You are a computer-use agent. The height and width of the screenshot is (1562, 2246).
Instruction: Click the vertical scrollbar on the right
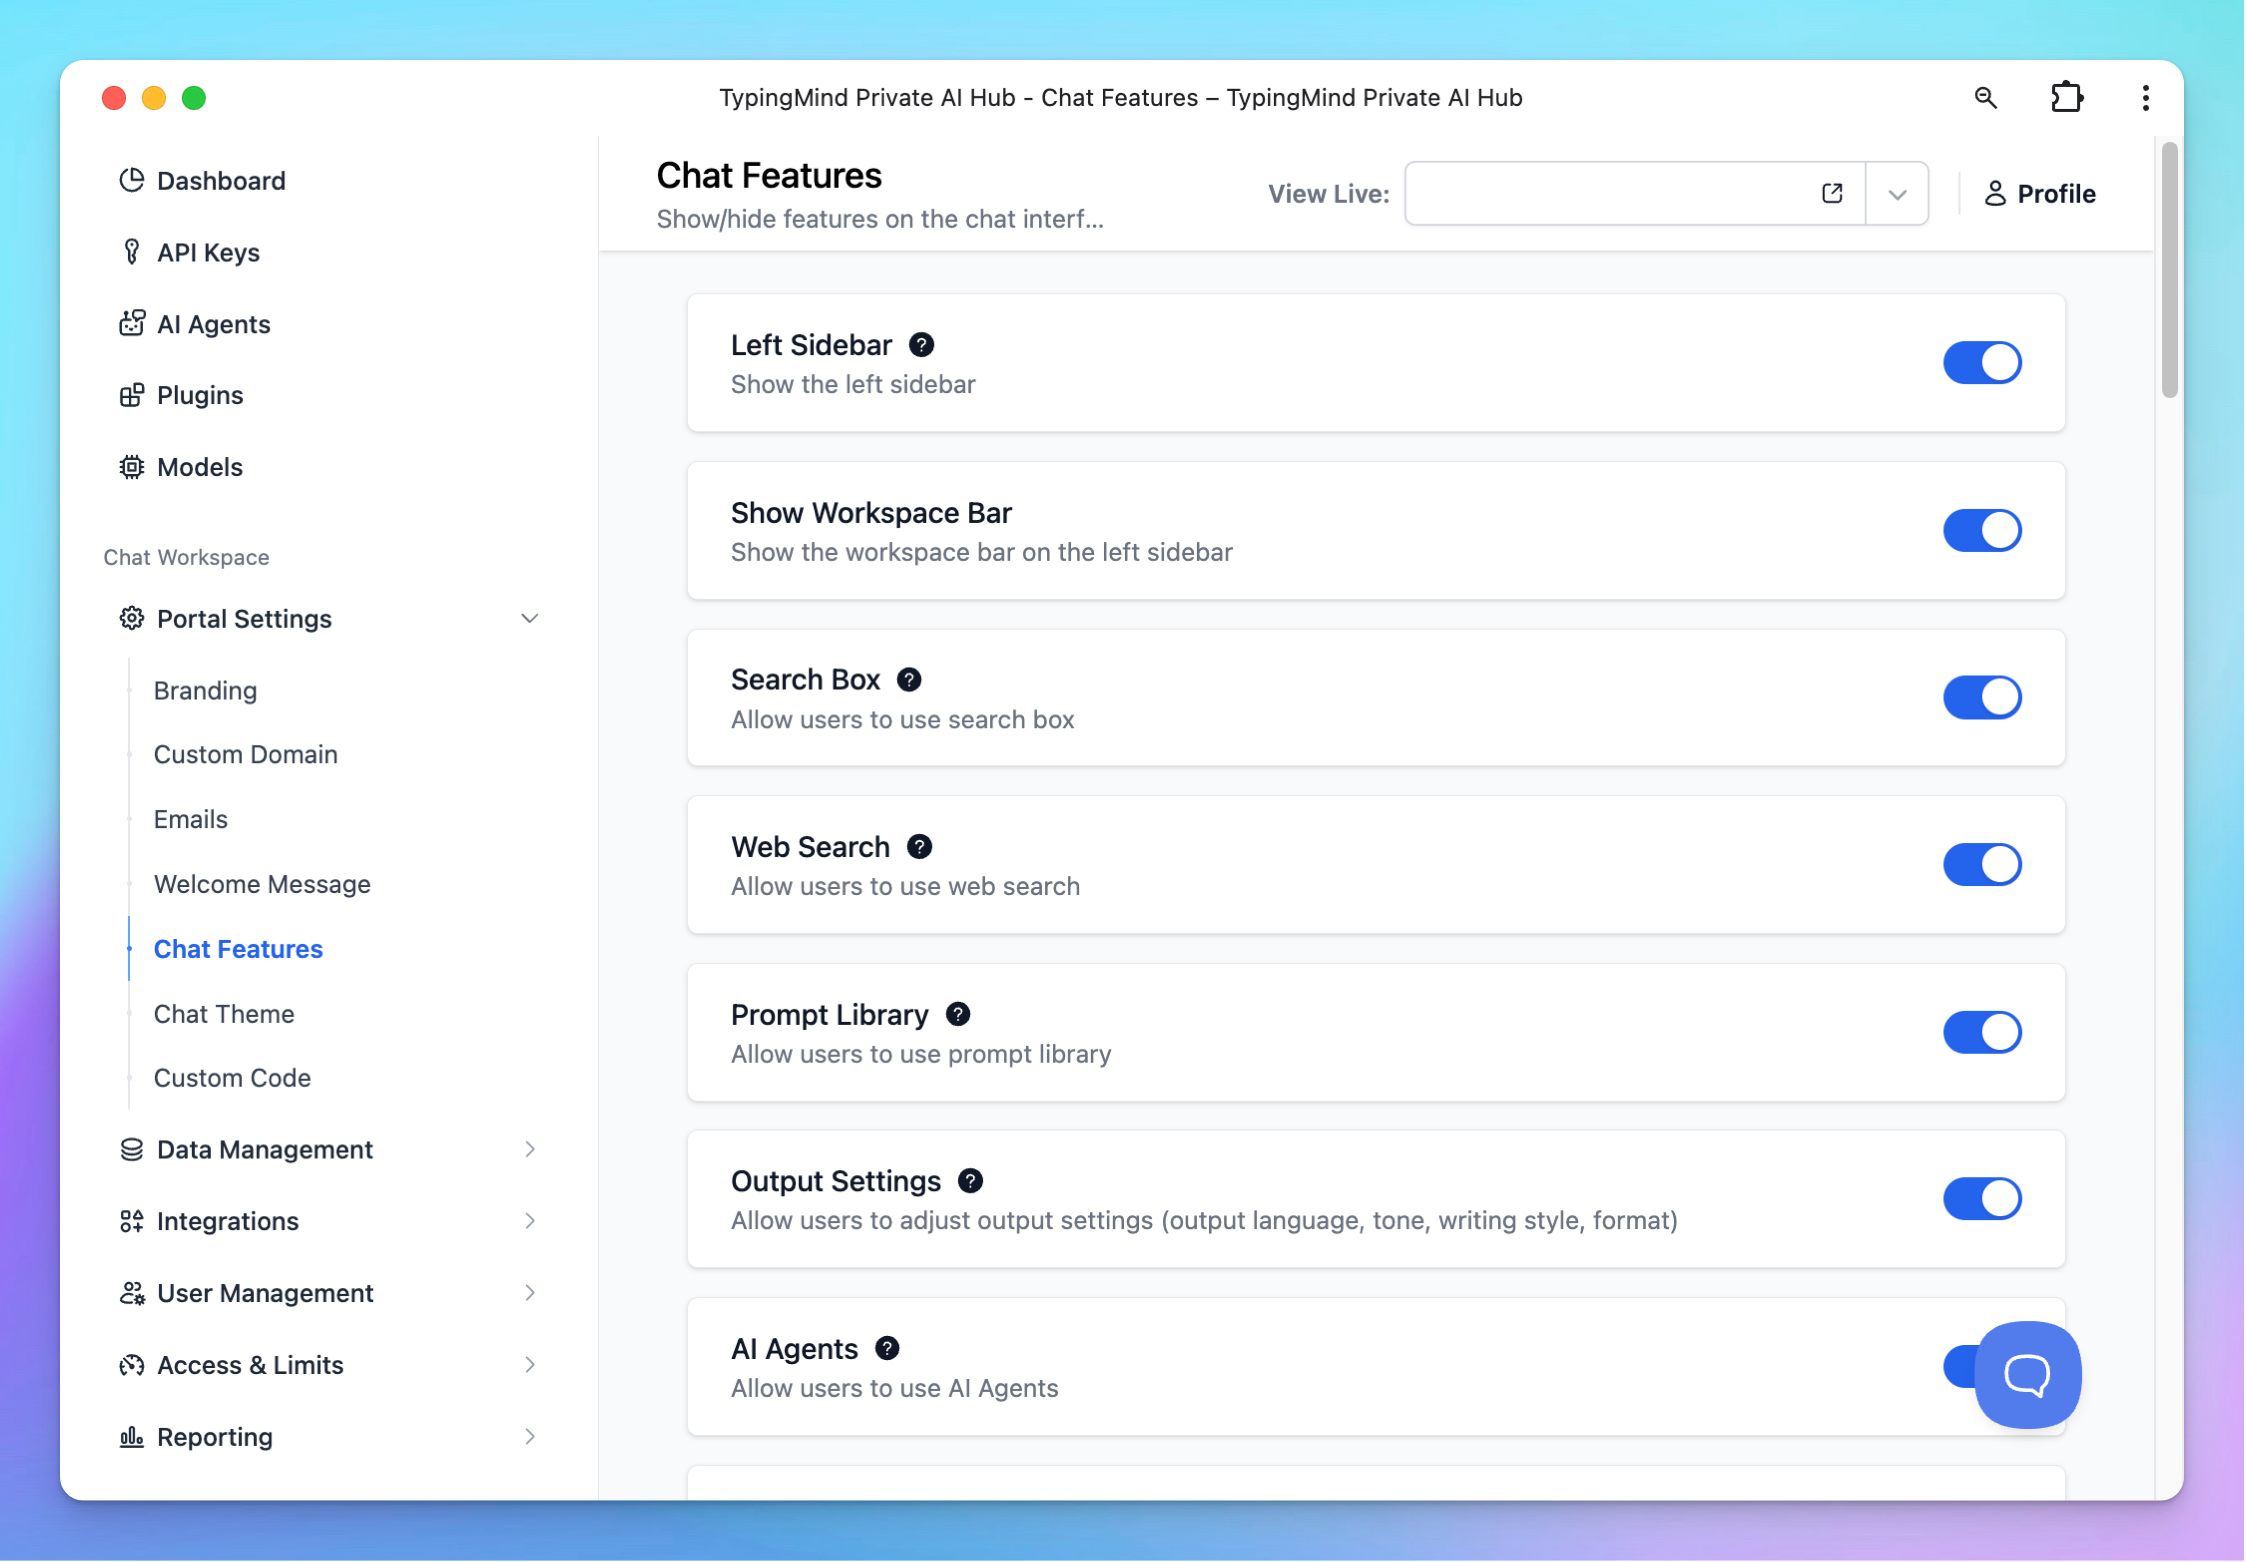(x=2168, y=270)
